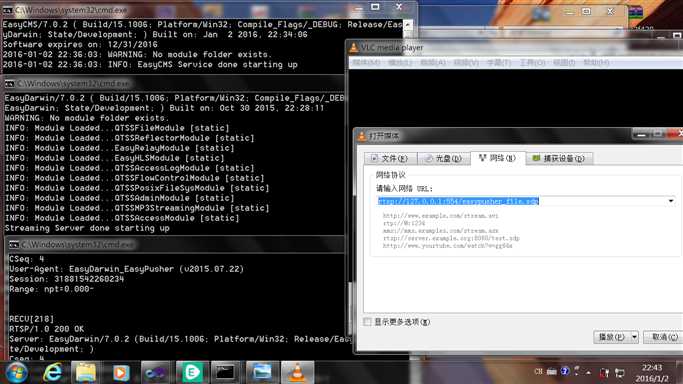This screenshot has height=384, width=683.
Task: Click the 请输入网络 URL label
Action: tap(404, 189)
